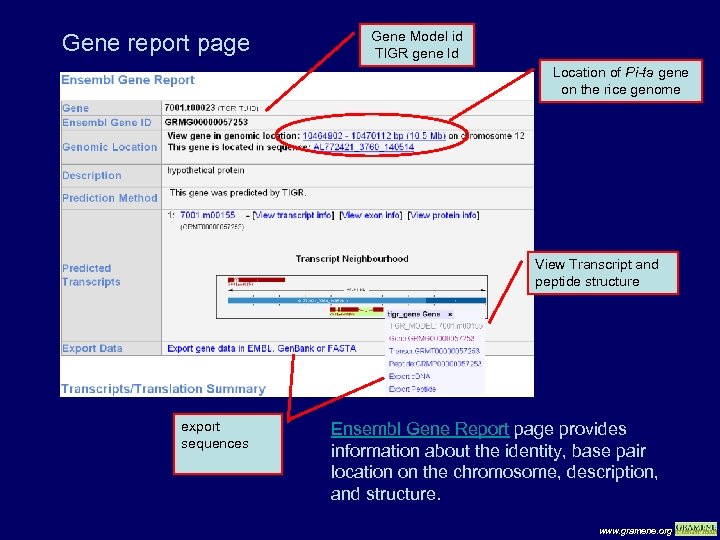720x540 pixels.
Task: Click 'Transcripts/Translation Summary' heading
Action: point(163,389)
